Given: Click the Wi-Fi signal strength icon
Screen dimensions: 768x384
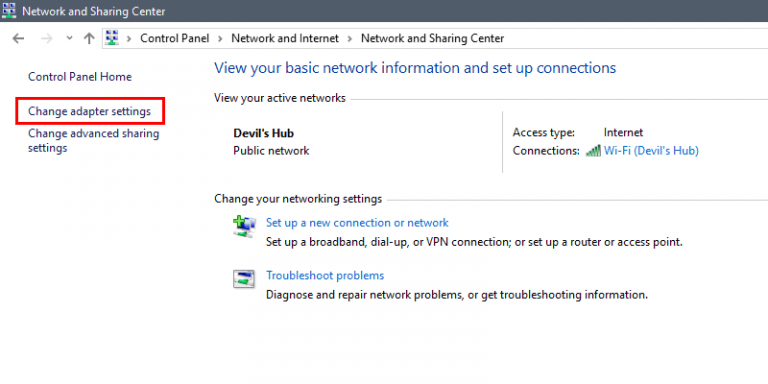Looking at the screenshot, I should (x=593, y=151).
